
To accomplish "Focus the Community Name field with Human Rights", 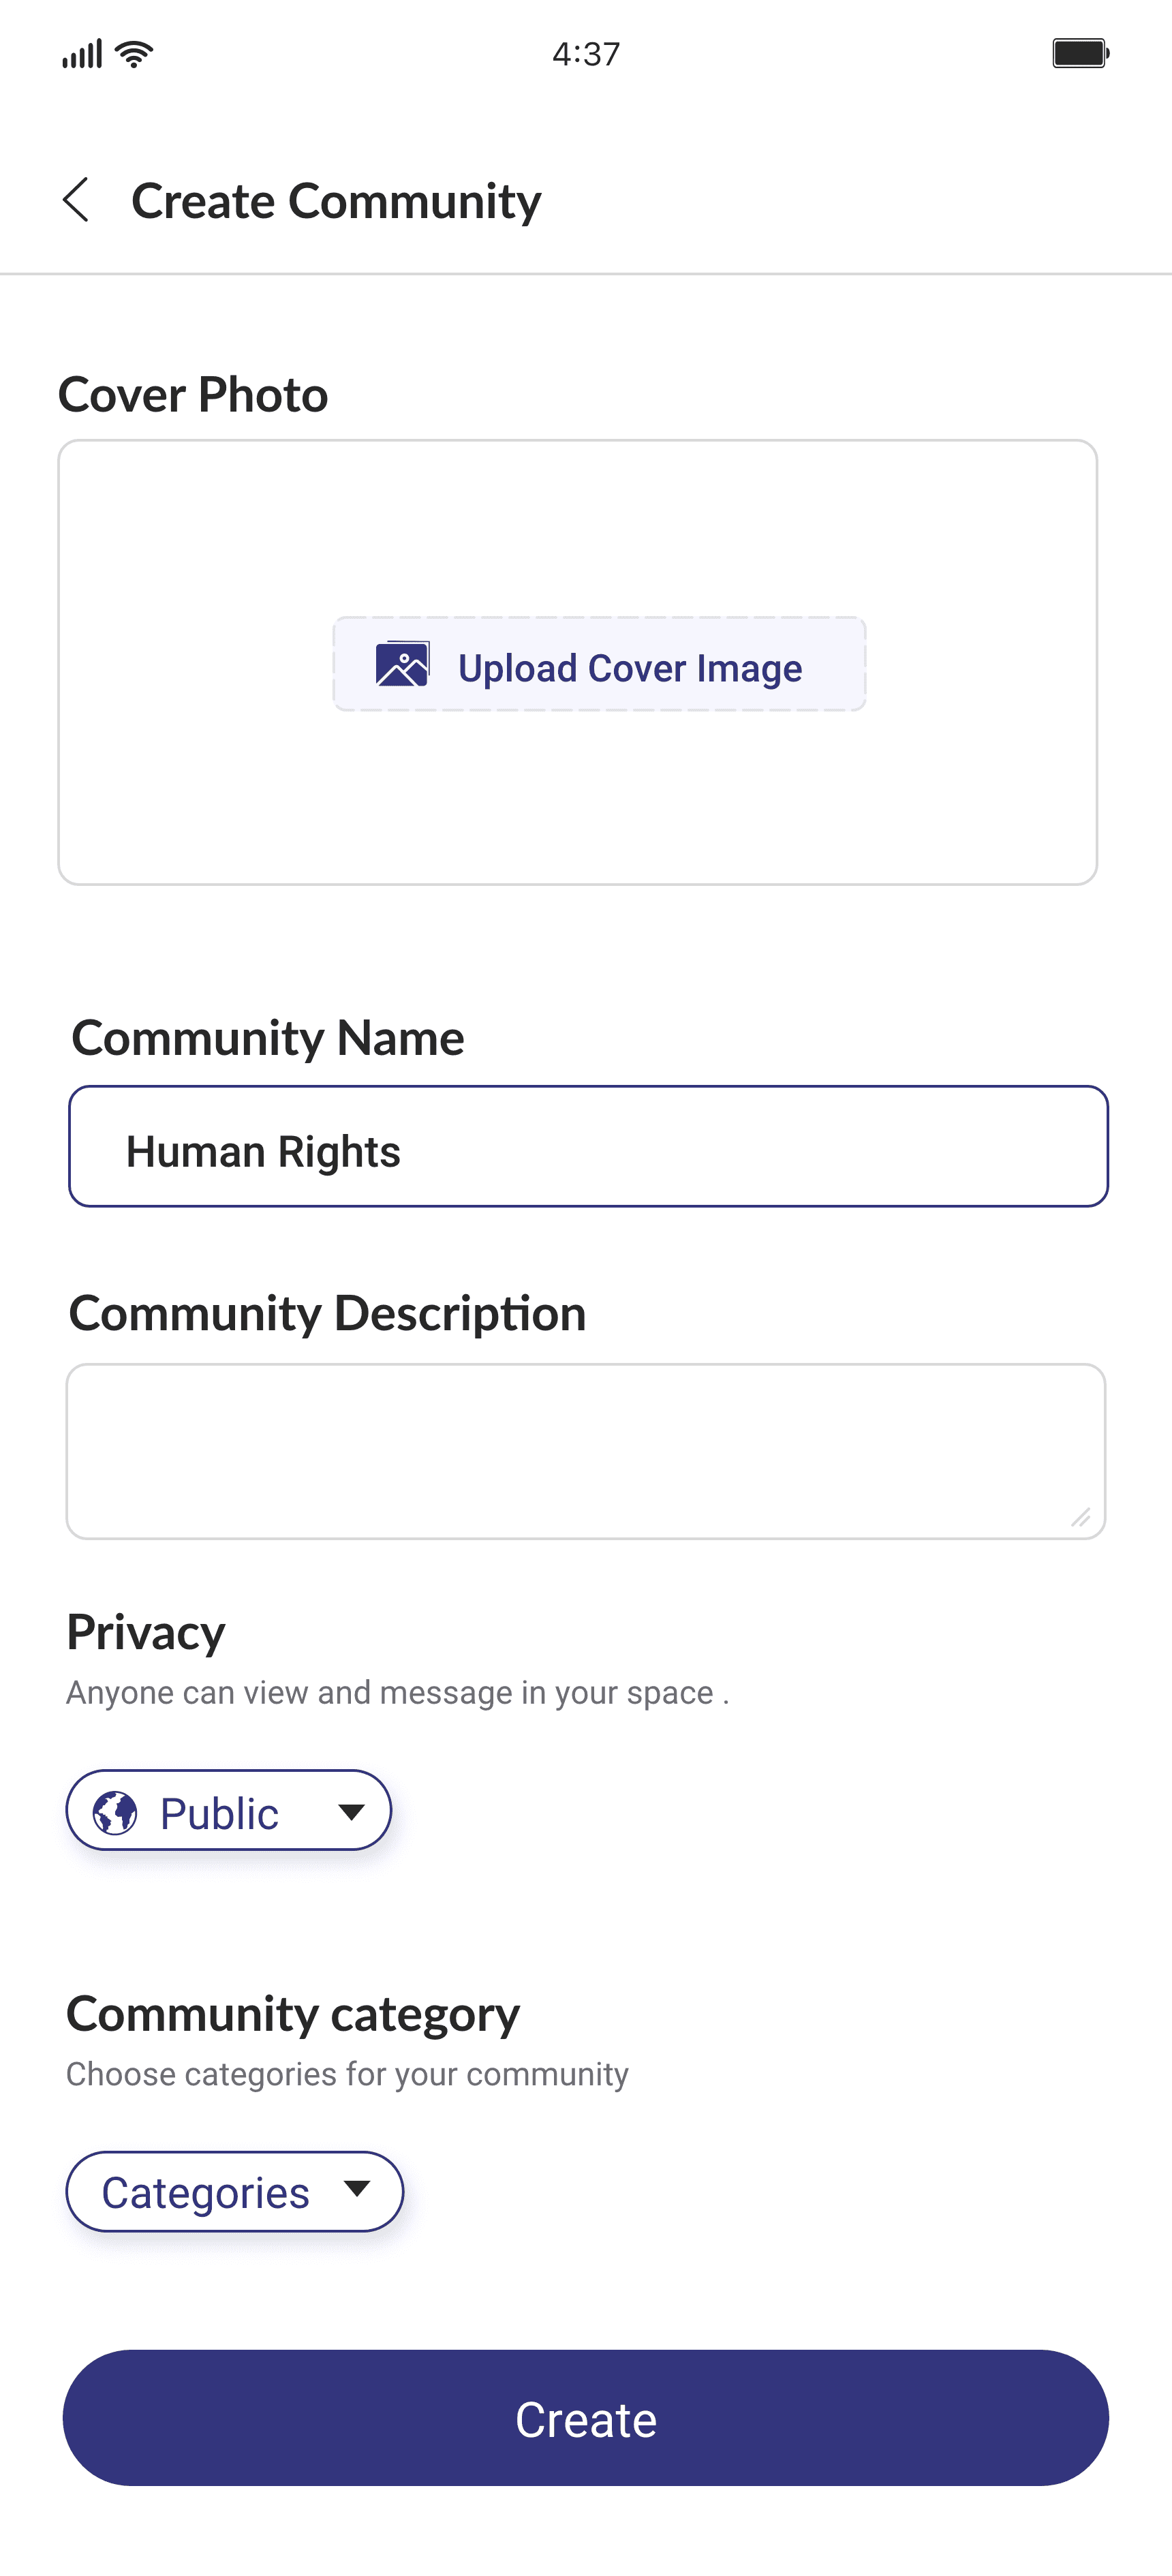I will tap(588, 1146).
